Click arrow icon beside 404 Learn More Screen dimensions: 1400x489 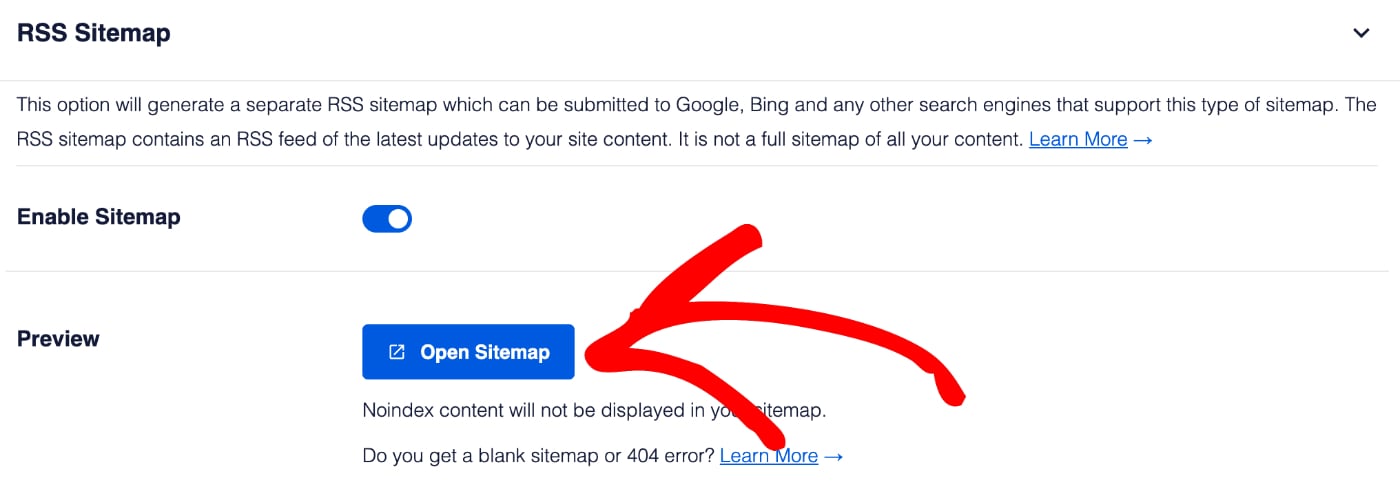coord(834,457)
